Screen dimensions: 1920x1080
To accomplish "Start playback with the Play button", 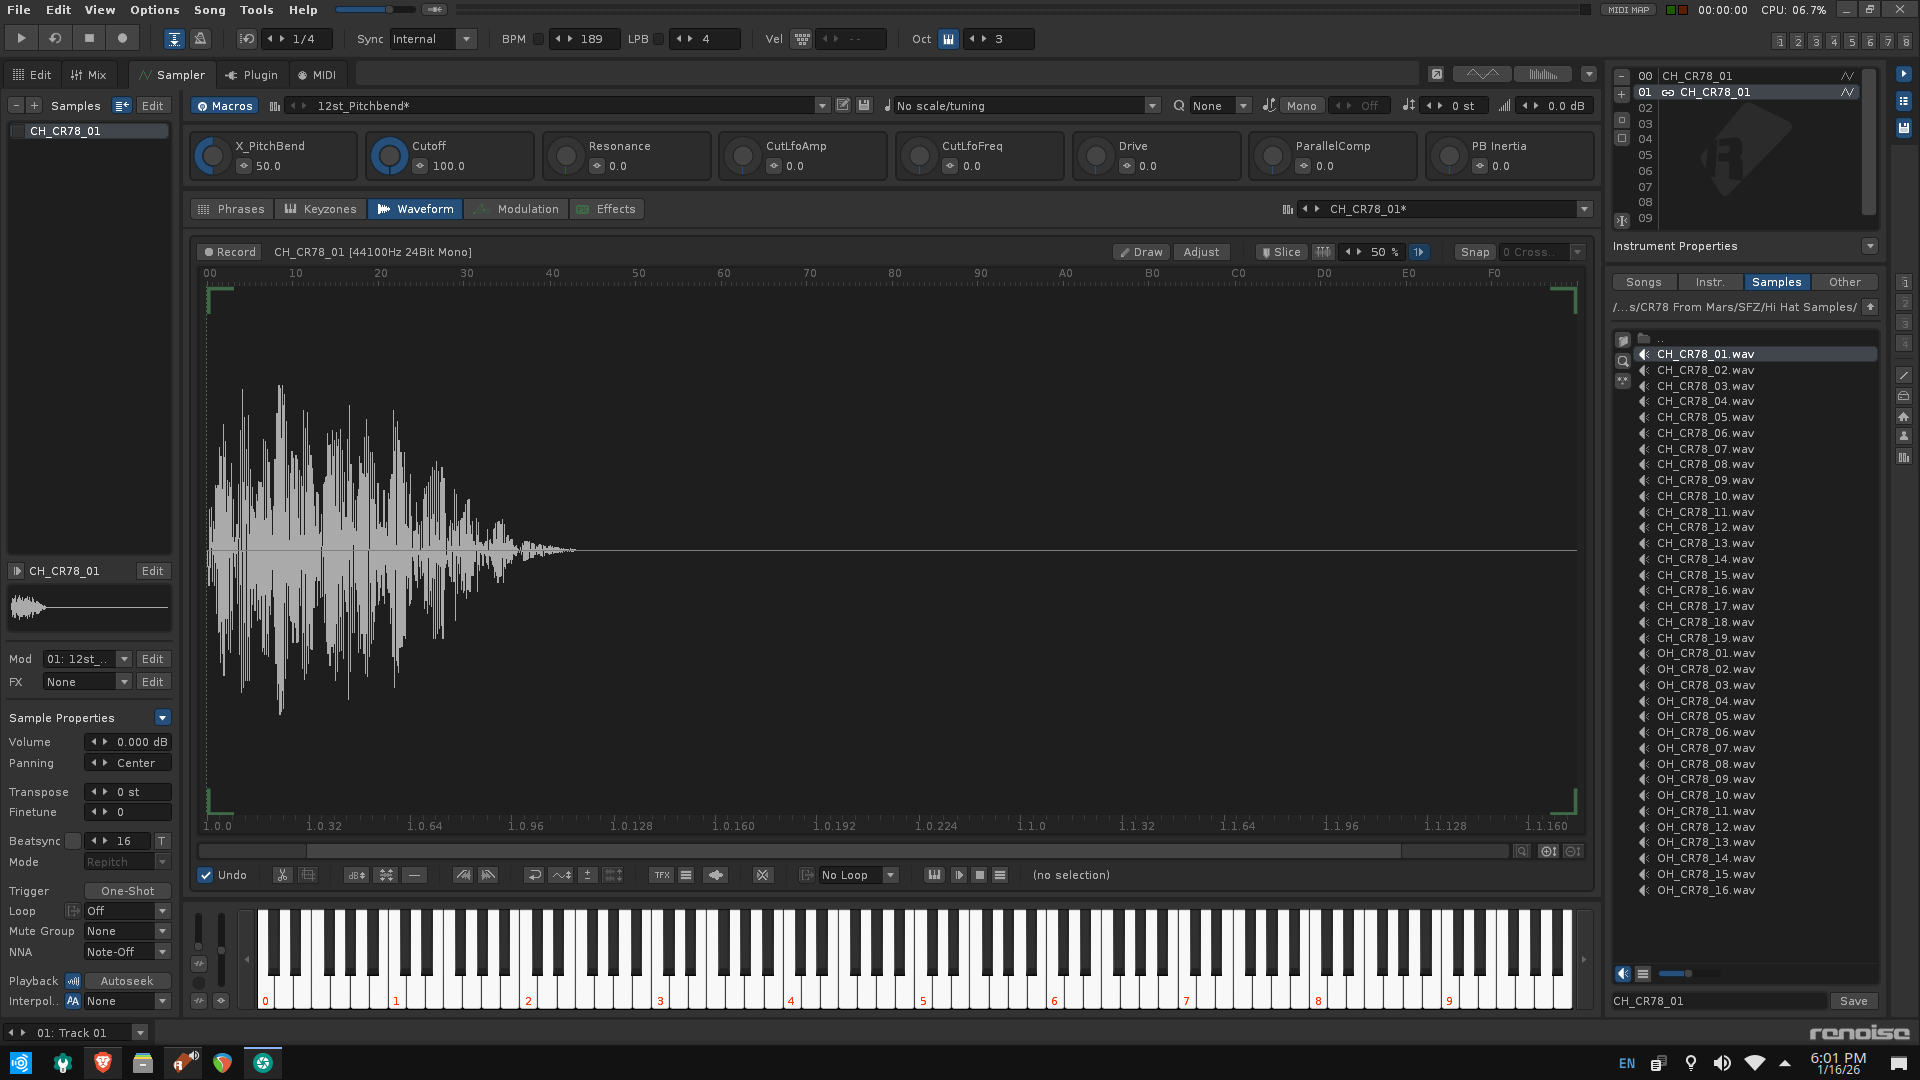I will pos(21,38).
